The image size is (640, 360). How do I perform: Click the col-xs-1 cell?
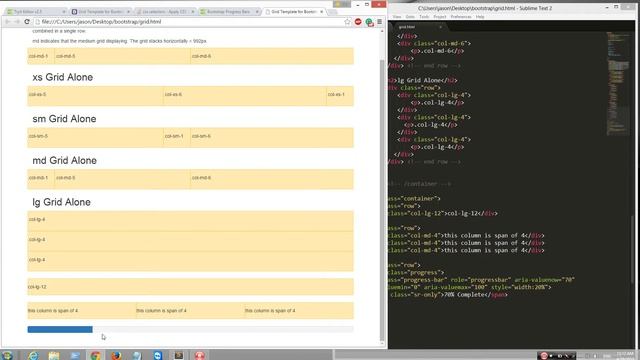pyautogui.click(x=340, y=96)
